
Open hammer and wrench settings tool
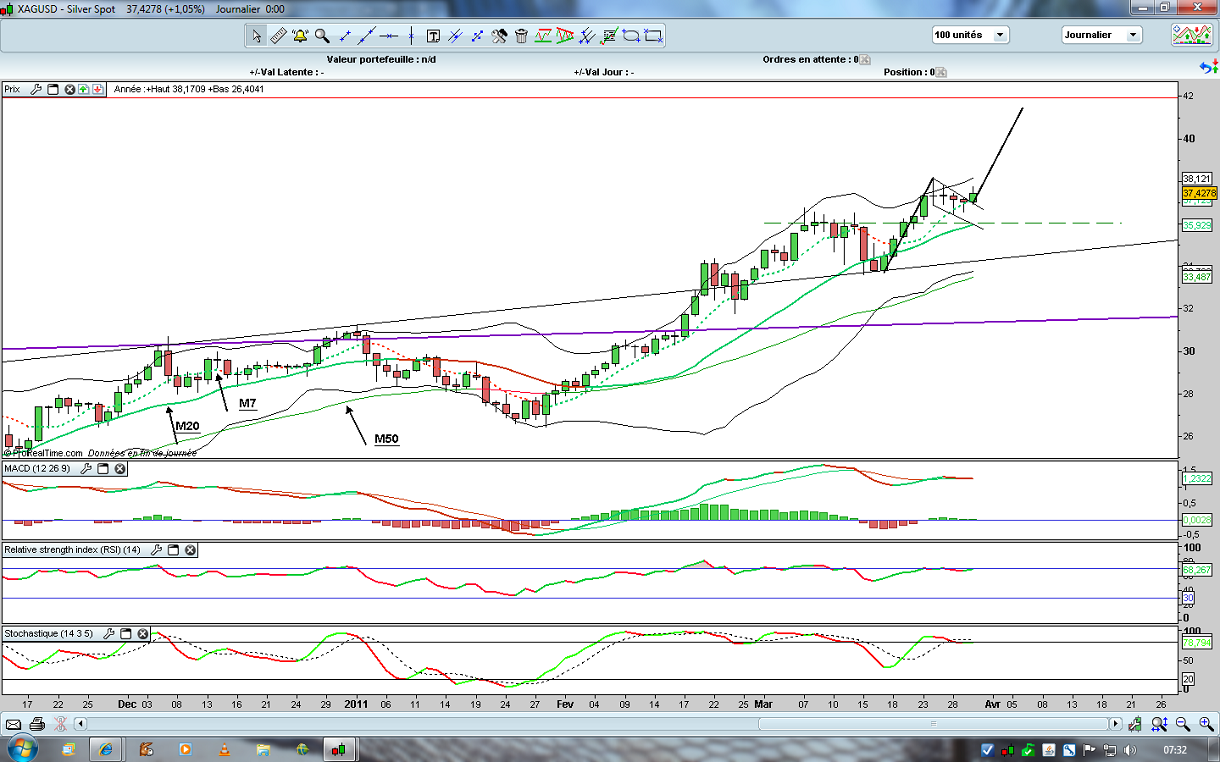tap(499, 36)
